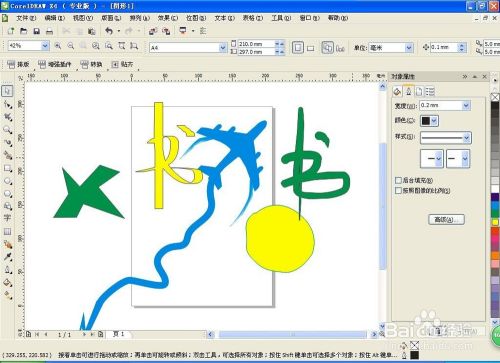Click the Undo arrow icon
Viewport: 500px width, 363px height.
109,31
